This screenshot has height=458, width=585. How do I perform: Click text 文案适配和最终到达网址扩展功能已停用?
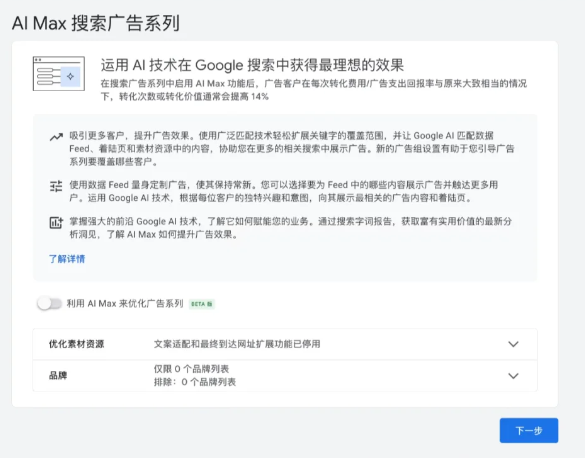[237, 344]
